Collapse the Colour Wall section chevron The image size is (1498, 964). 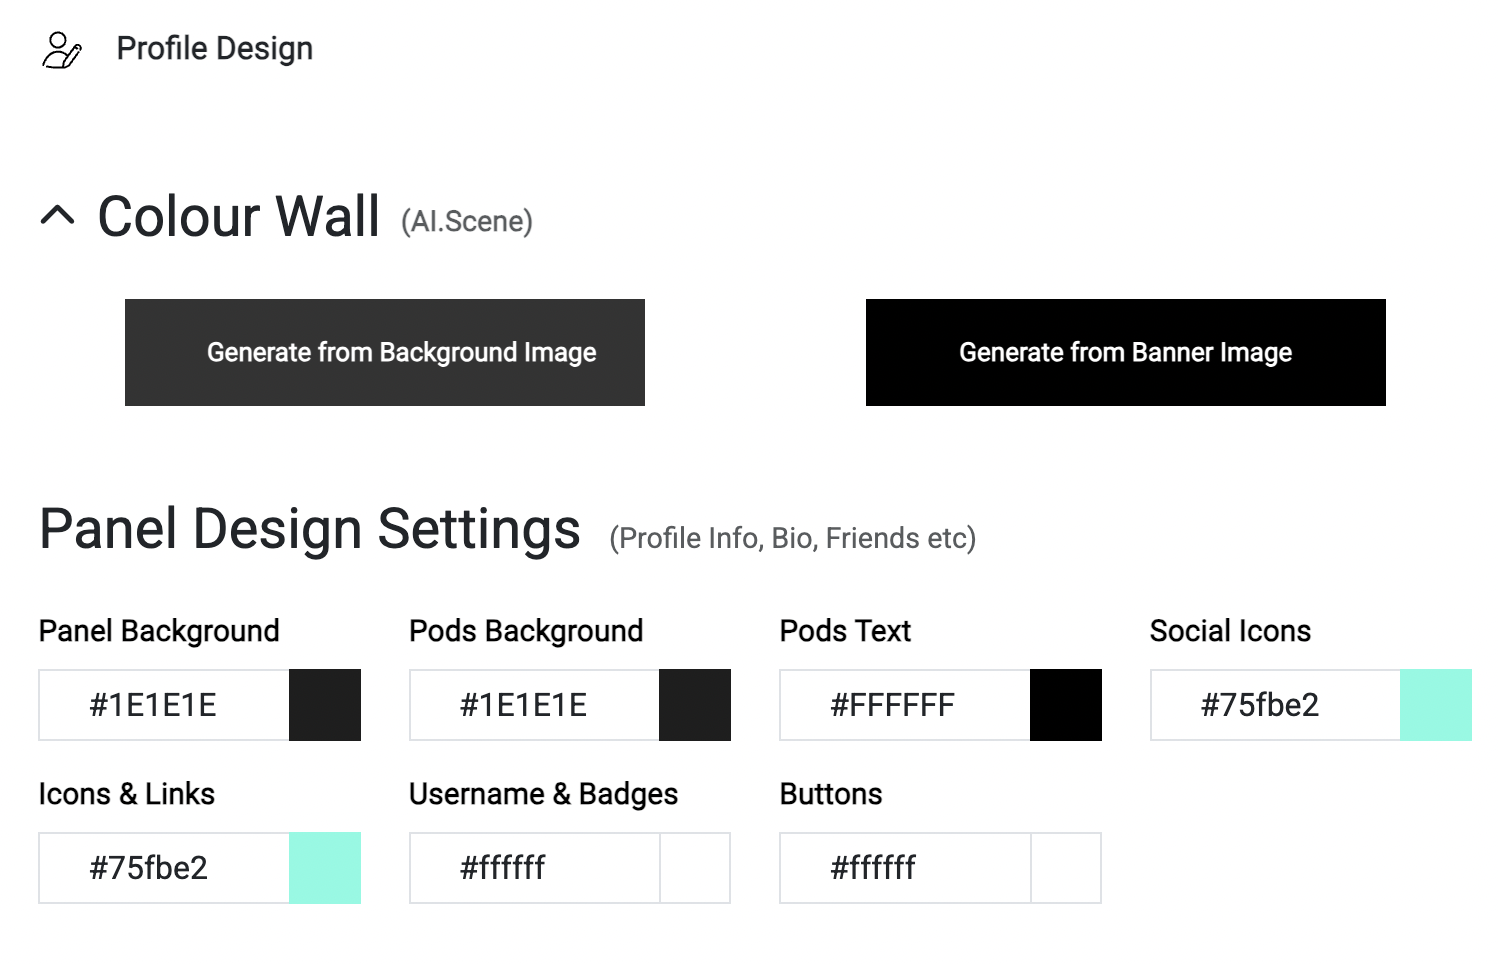pos(58,215)
